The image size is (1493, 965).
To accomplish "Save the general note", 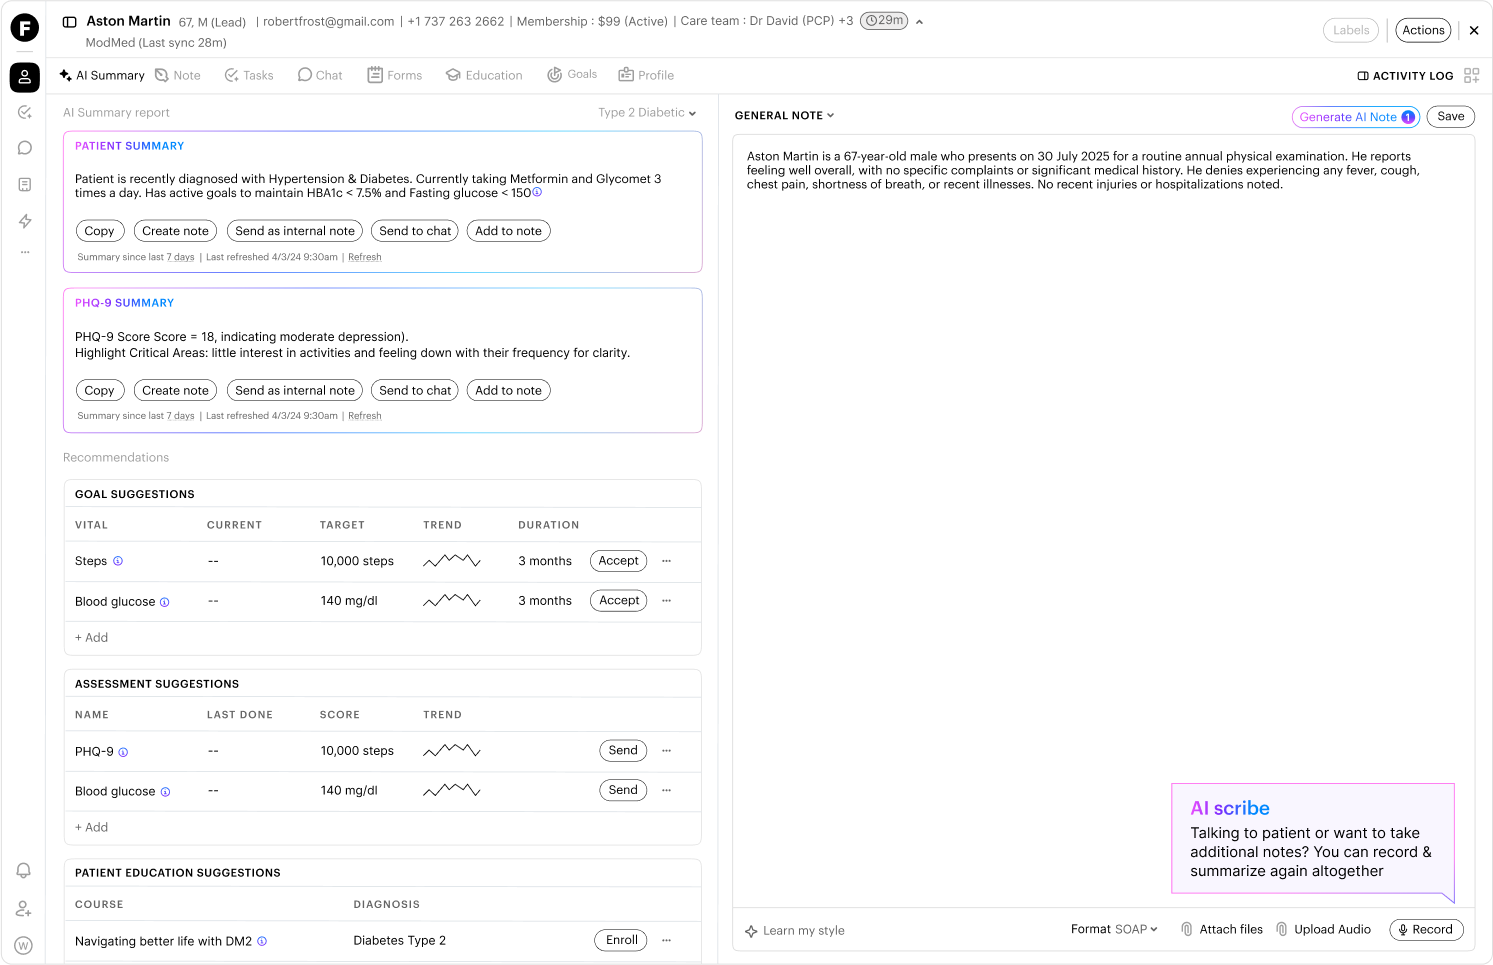I will [x=1450, y=117].
